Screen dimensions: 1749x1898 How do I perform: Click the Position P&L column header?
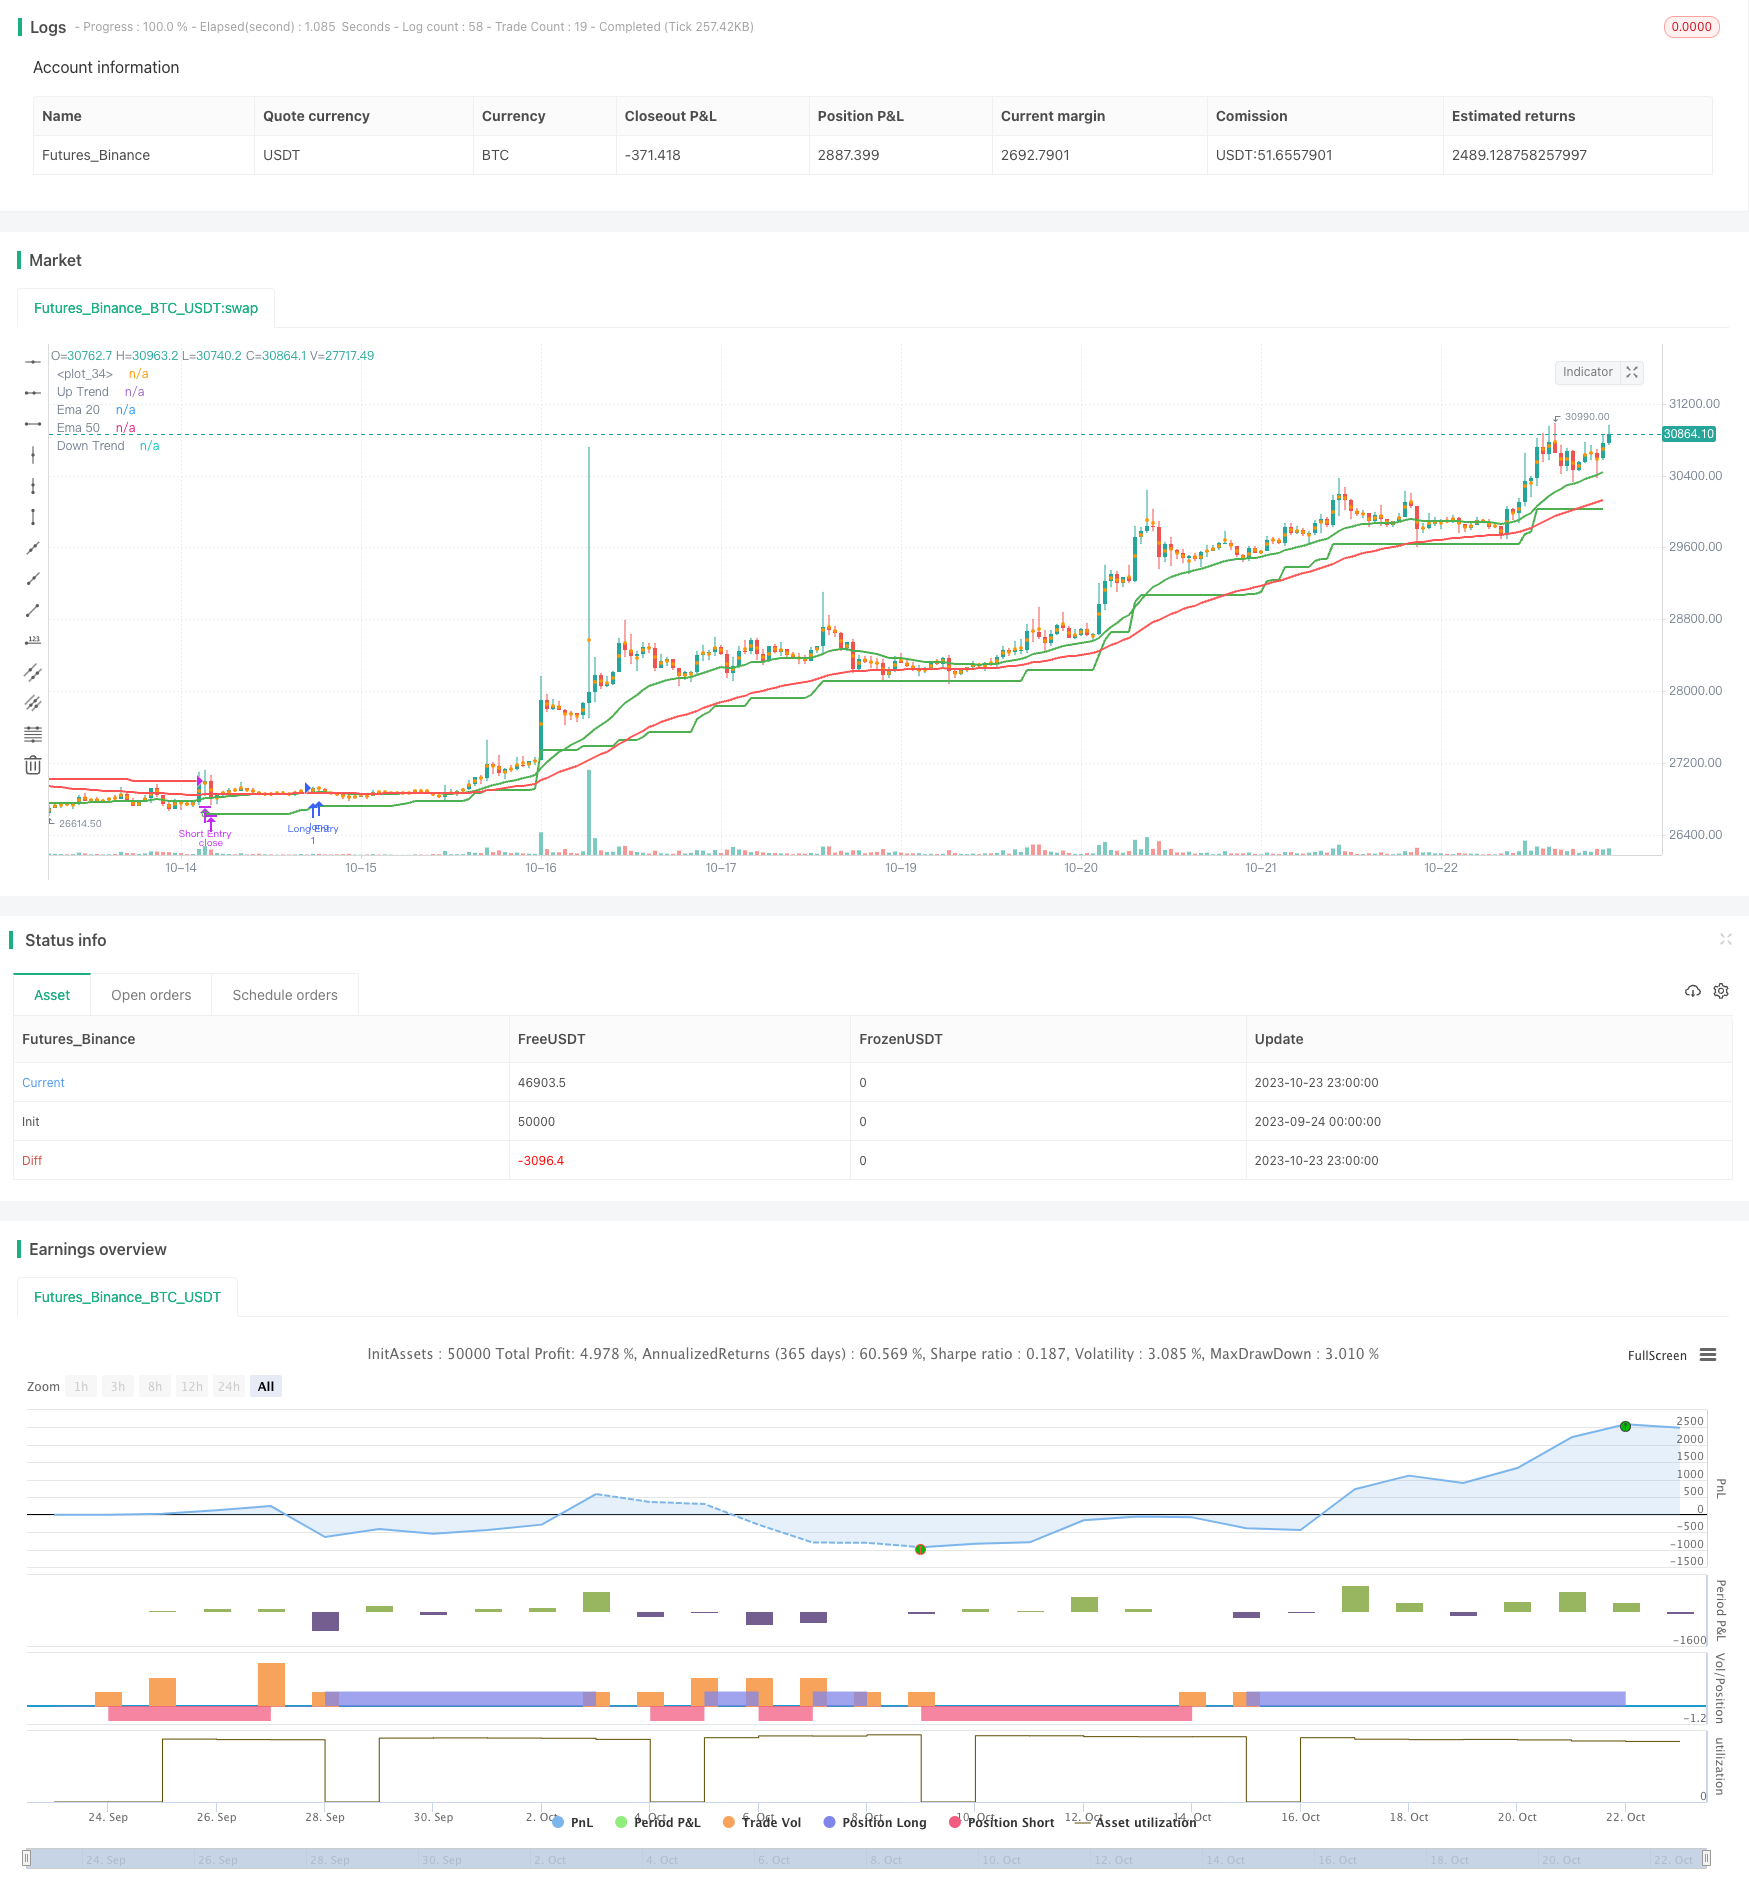[x=861, y=116]
